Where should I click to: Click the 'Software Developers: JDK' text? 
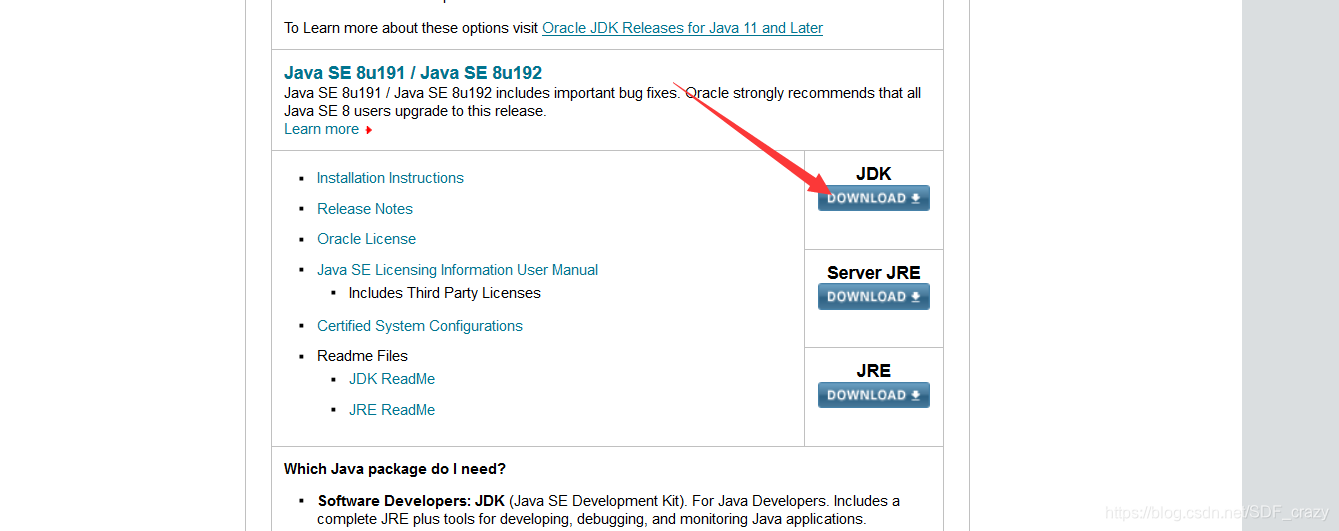point(411,501)
